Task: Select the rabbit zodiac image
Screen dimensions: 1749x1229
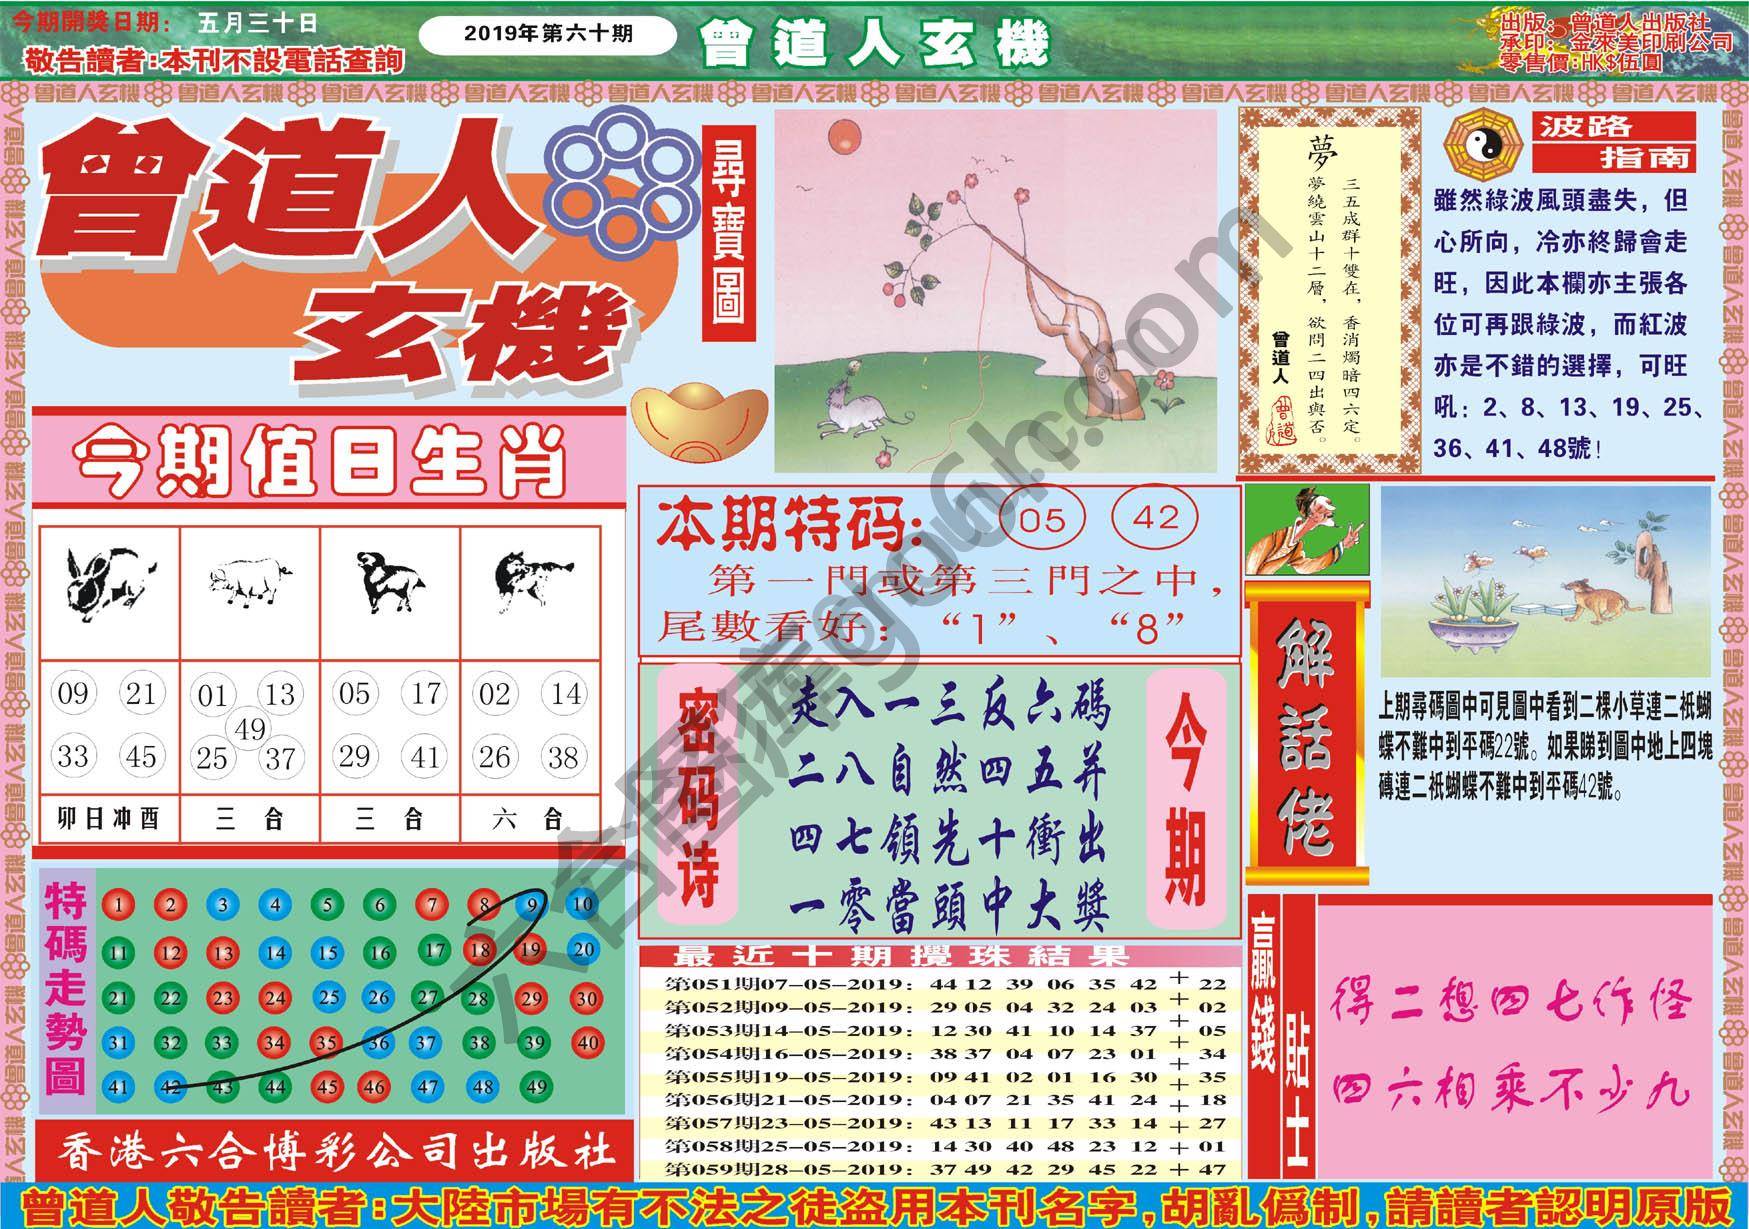Action: point(104,584)
